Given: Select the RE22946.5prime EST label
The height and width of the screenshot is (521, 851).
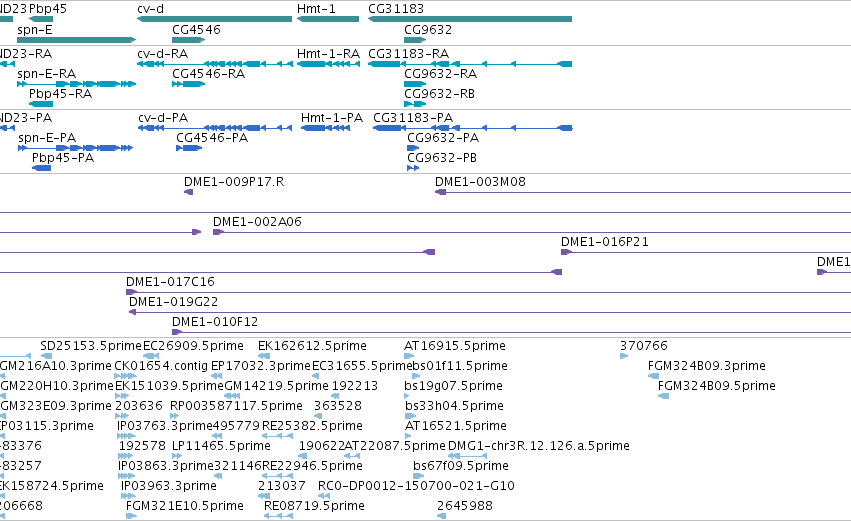Looking at the screenshot, I should (x=312, y=467).
